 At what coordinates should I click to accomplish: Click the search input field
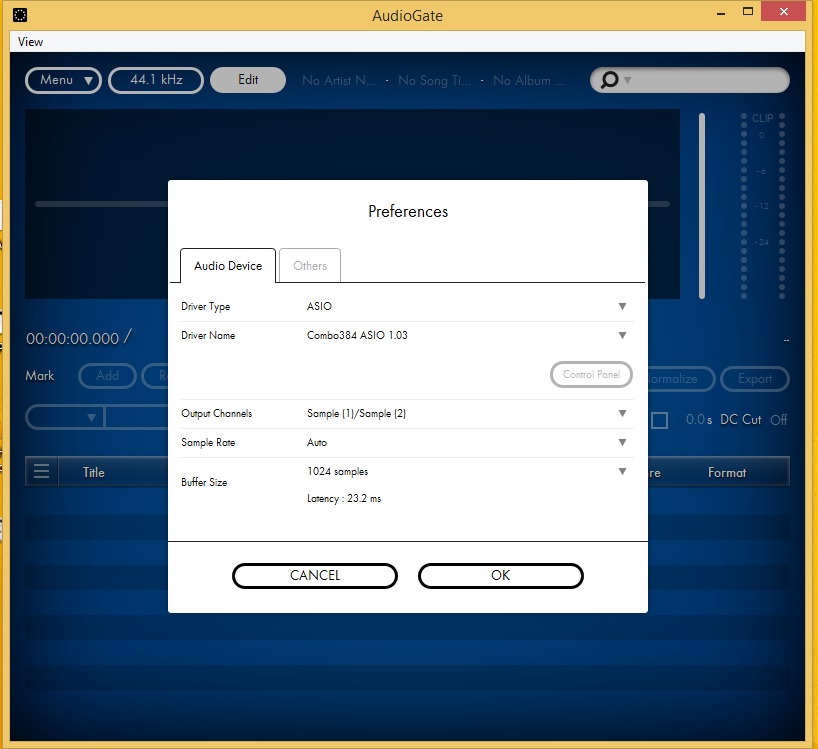(690, 80)
